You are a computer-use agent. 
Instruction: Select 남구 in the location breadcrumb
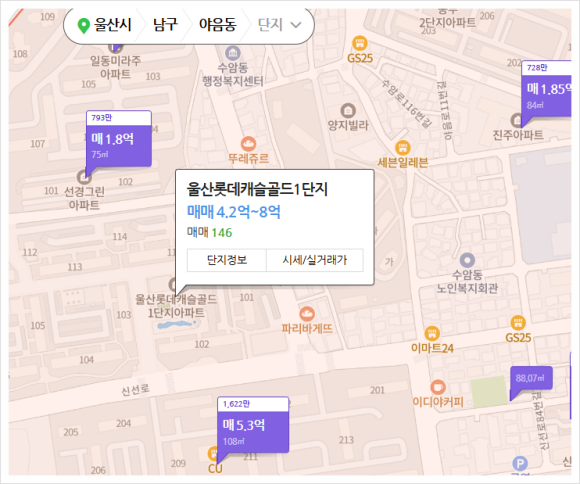click(x=165, y=25)
